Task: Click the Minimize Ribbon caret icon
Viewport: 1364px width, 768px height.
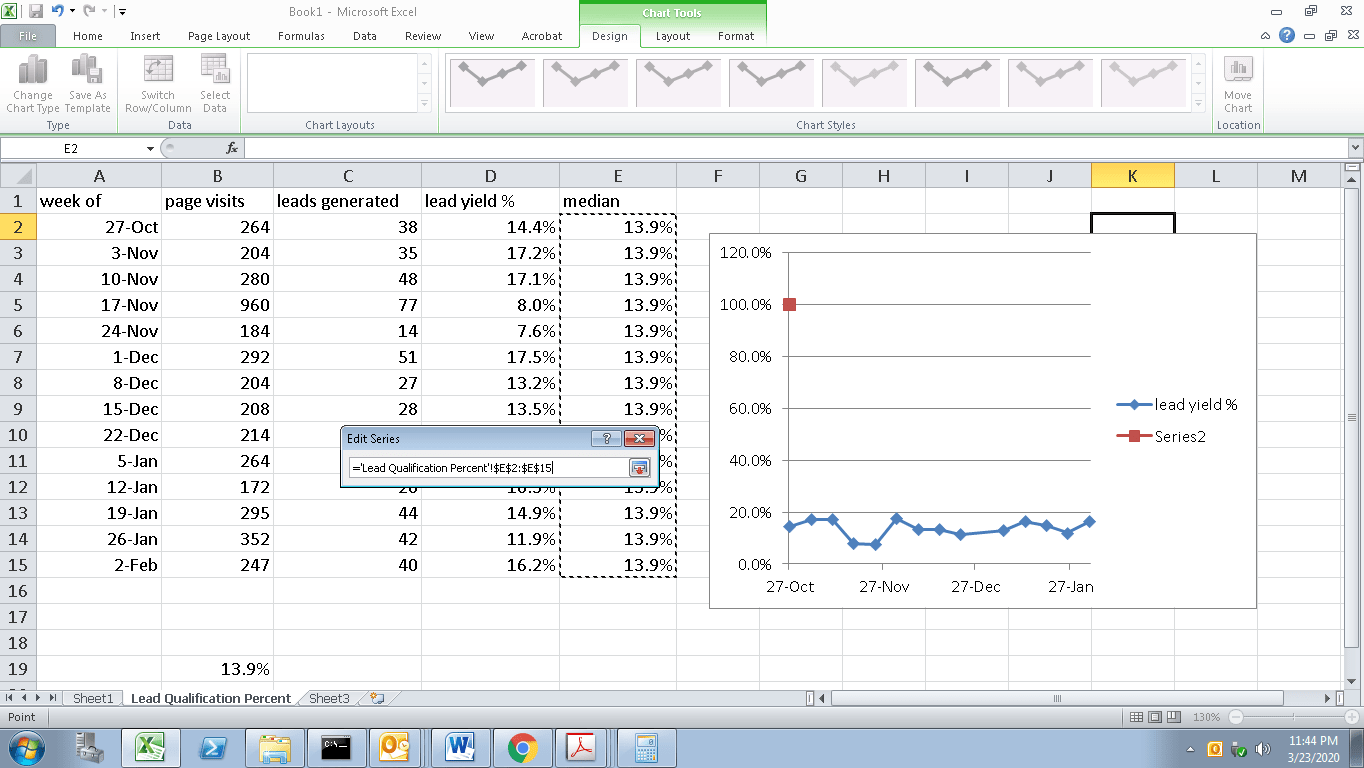Action: coord(1267,35)
